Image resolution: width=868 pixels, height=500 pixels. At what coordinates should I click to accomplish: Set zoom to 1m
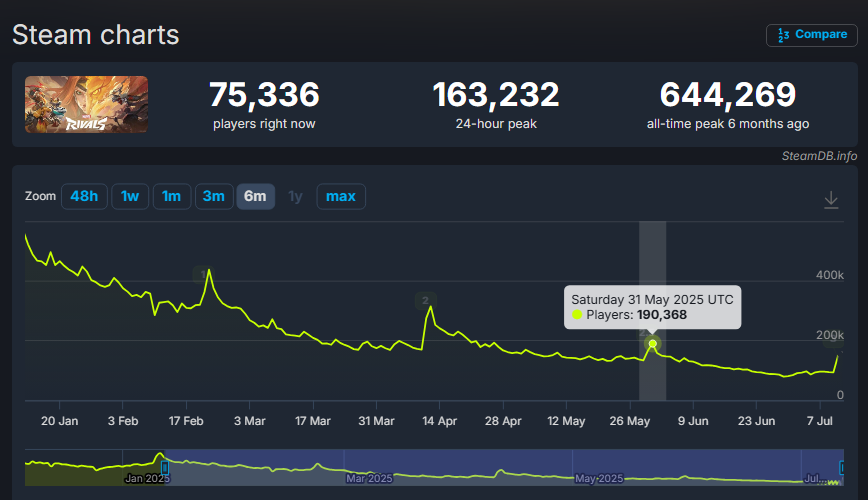[172, 197]
